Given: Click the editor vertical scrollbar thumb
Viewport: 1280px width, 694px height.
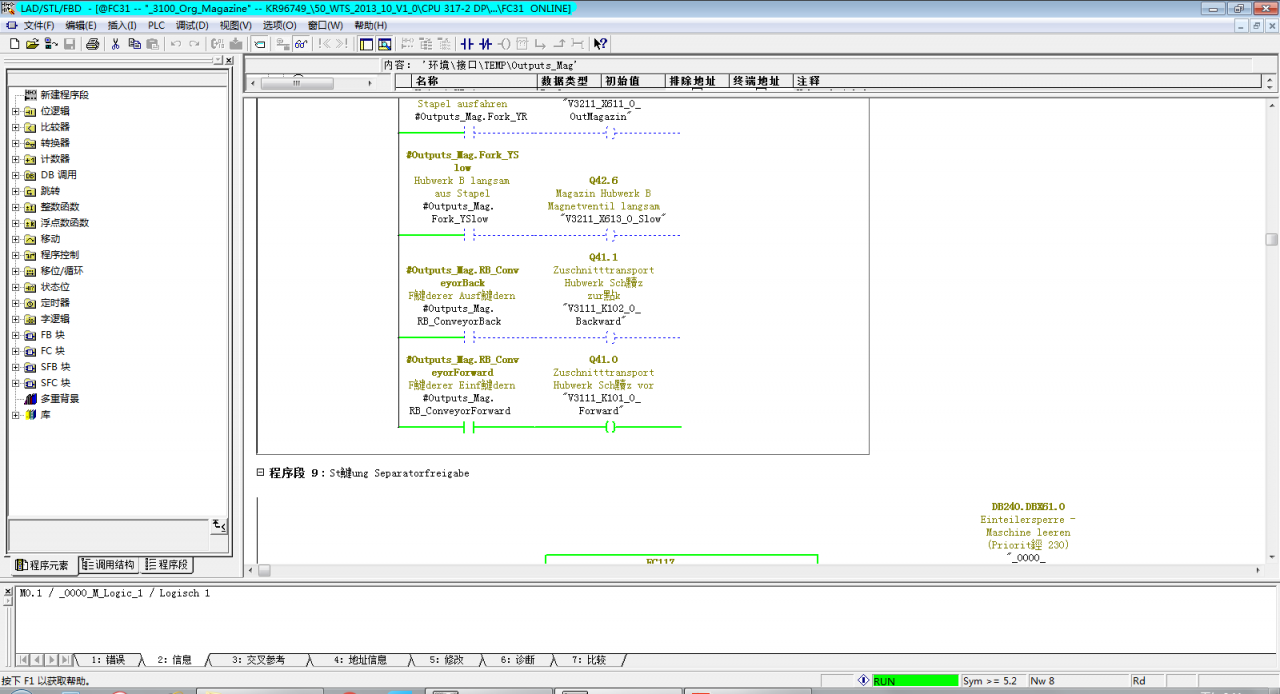Looking at the screenshot, I should click(x=1271, y=240).
